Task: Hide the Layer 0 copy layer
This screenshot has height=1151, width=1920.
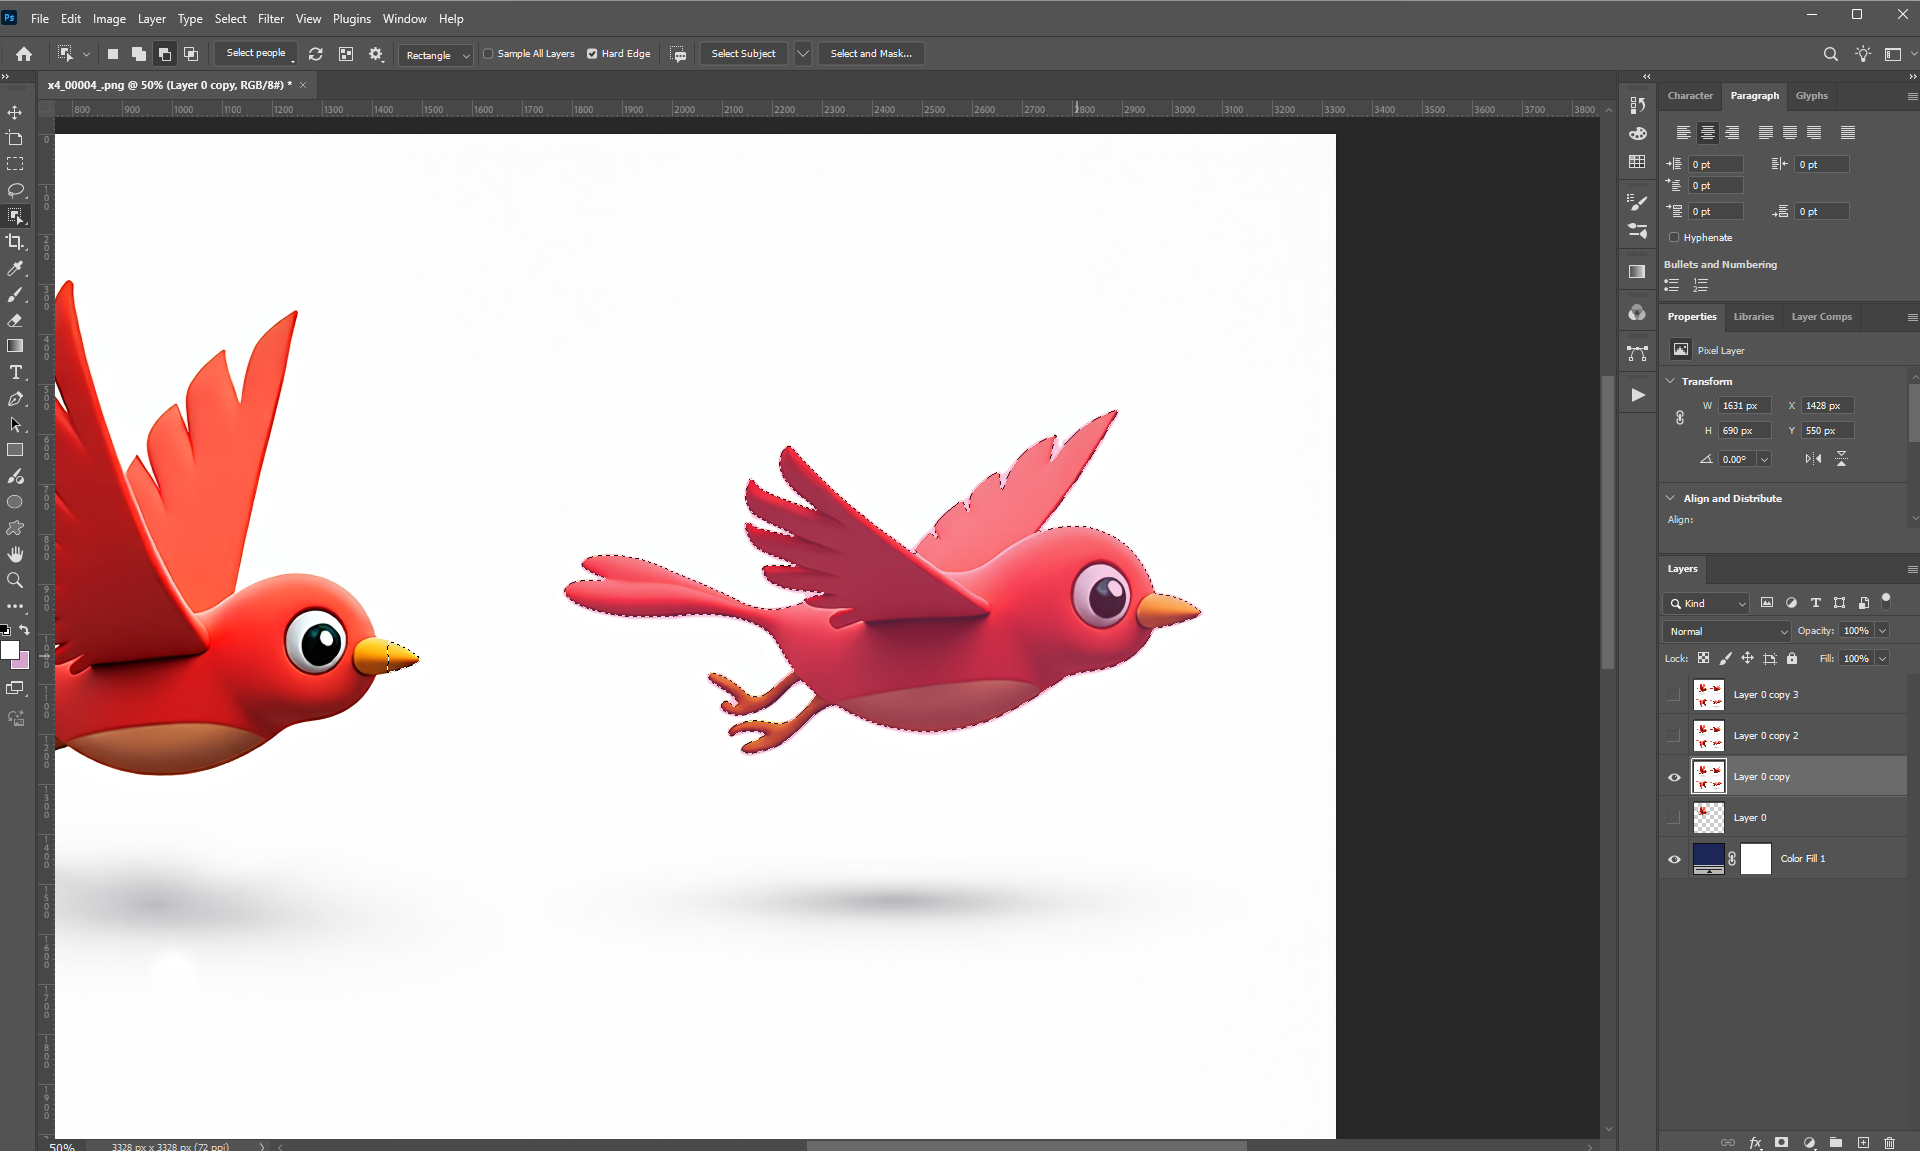Action: coord(1674,777)
